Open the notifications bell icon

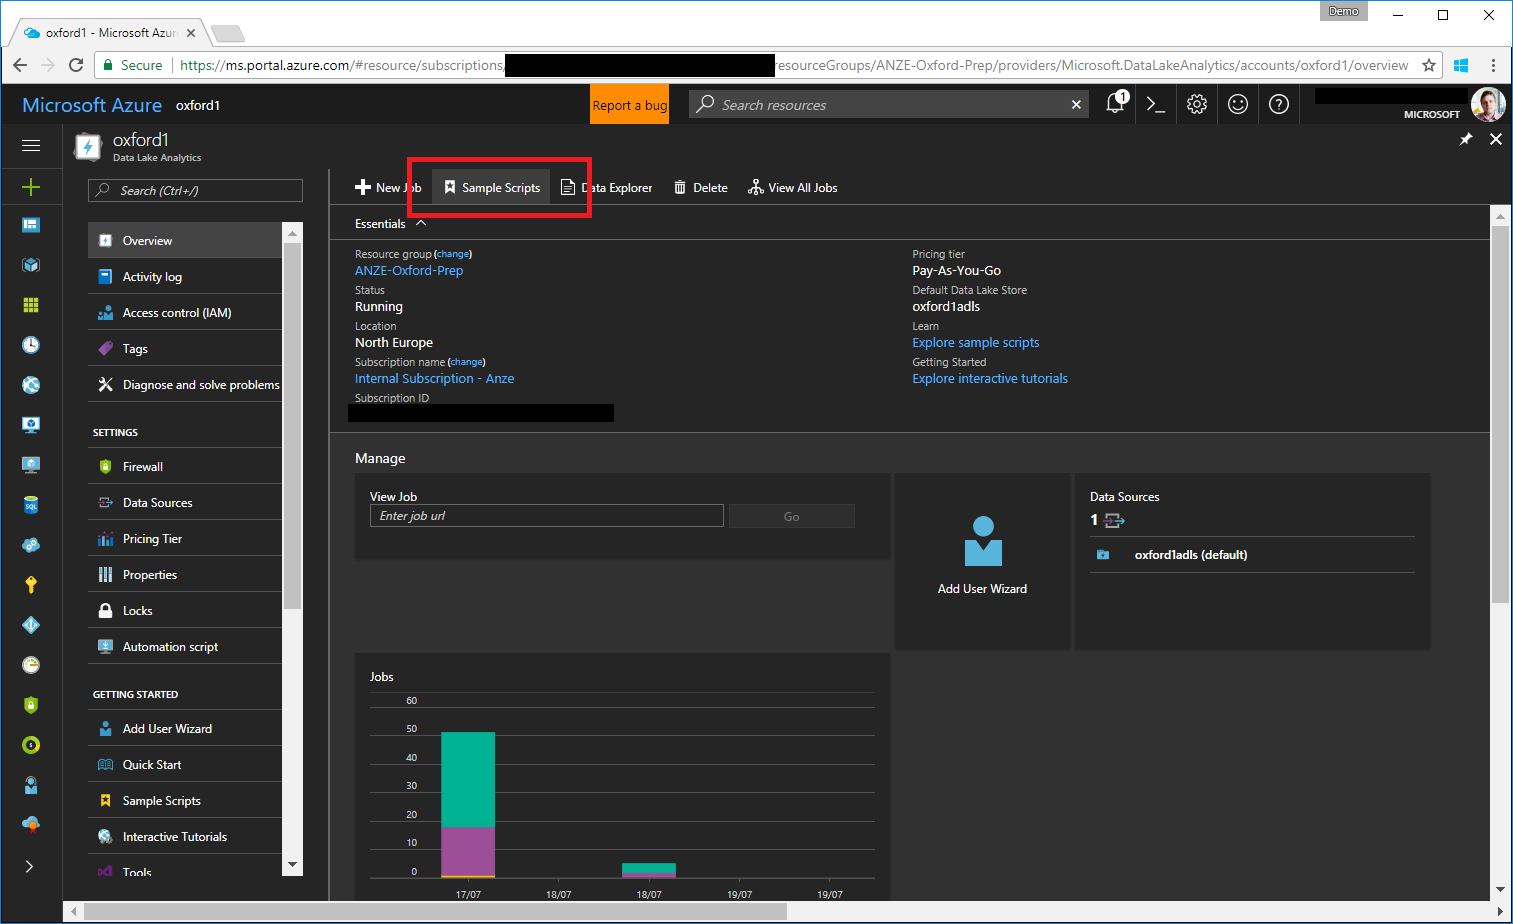pyautogui.click(x=1116, y=104)
